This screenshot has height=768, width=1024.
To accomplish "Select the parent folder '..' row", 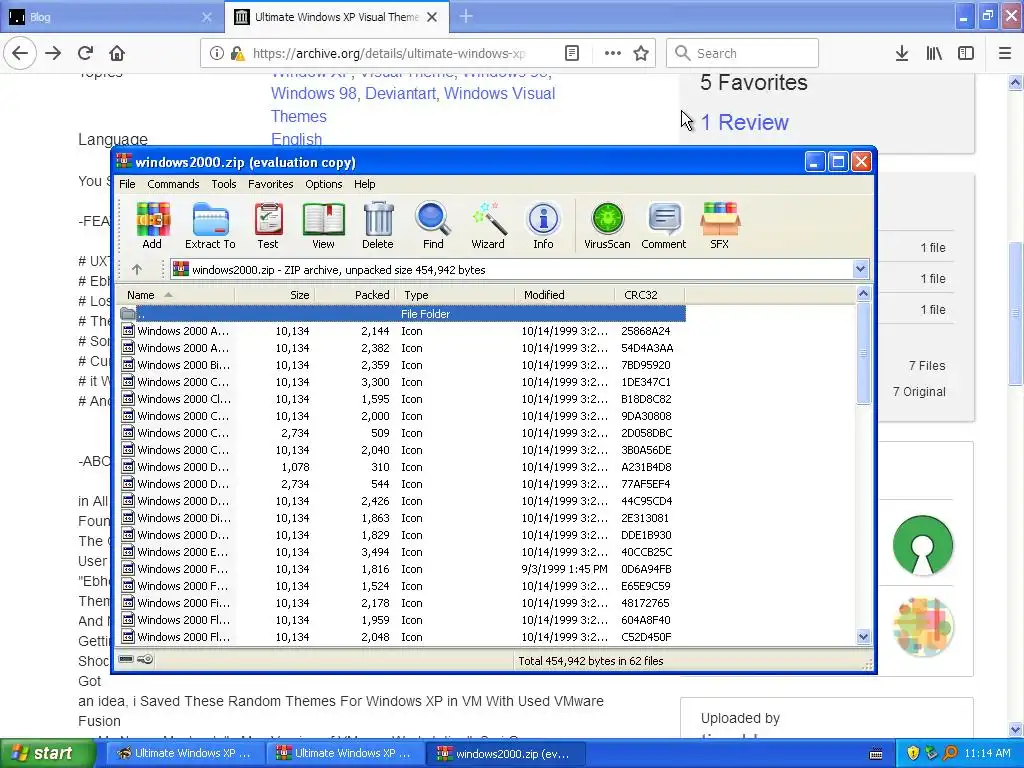I will tap(402, 314).
